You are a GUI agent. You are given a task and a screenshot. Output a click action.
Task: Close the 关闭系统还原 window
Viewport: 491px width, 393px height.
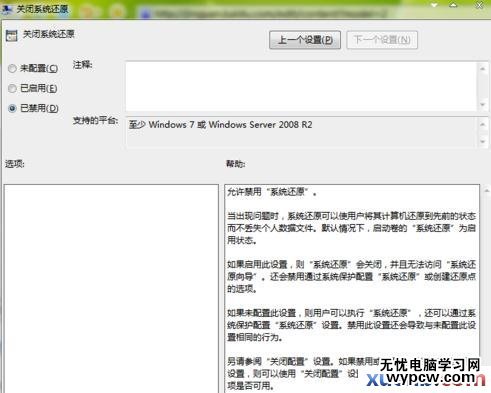click(479, 5)
